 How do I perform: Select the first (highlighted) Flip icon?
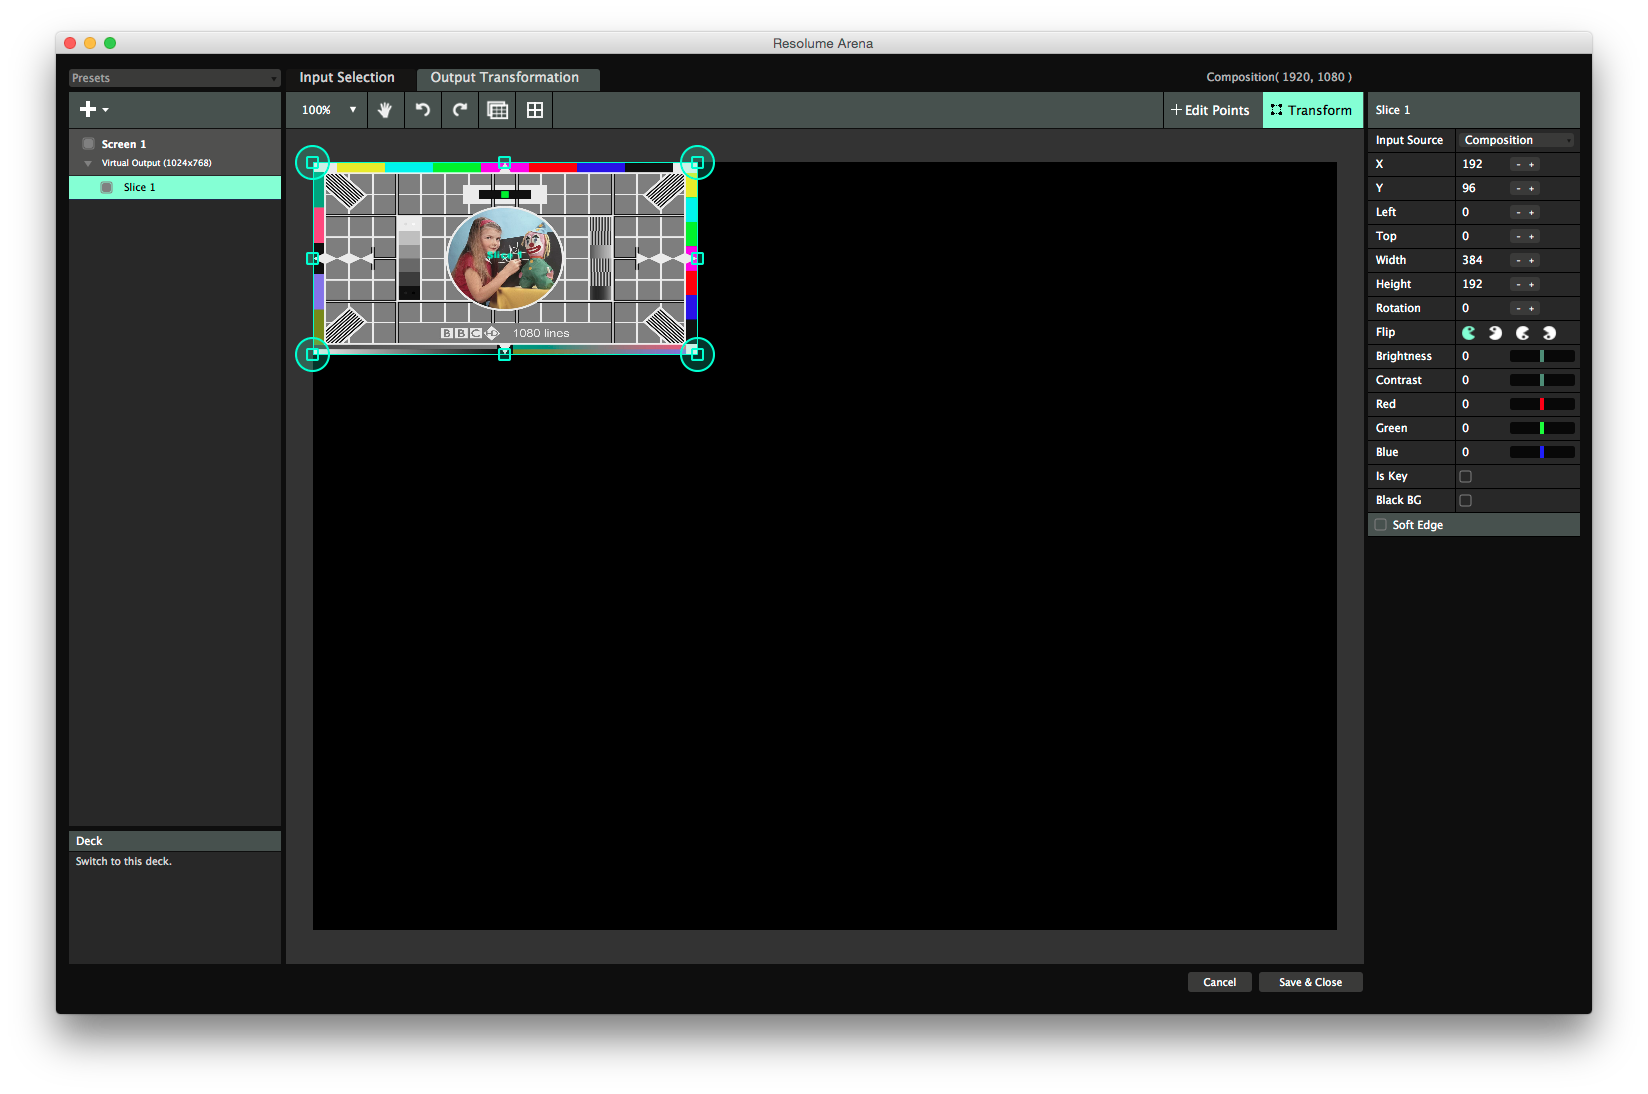pos(1469,333)
